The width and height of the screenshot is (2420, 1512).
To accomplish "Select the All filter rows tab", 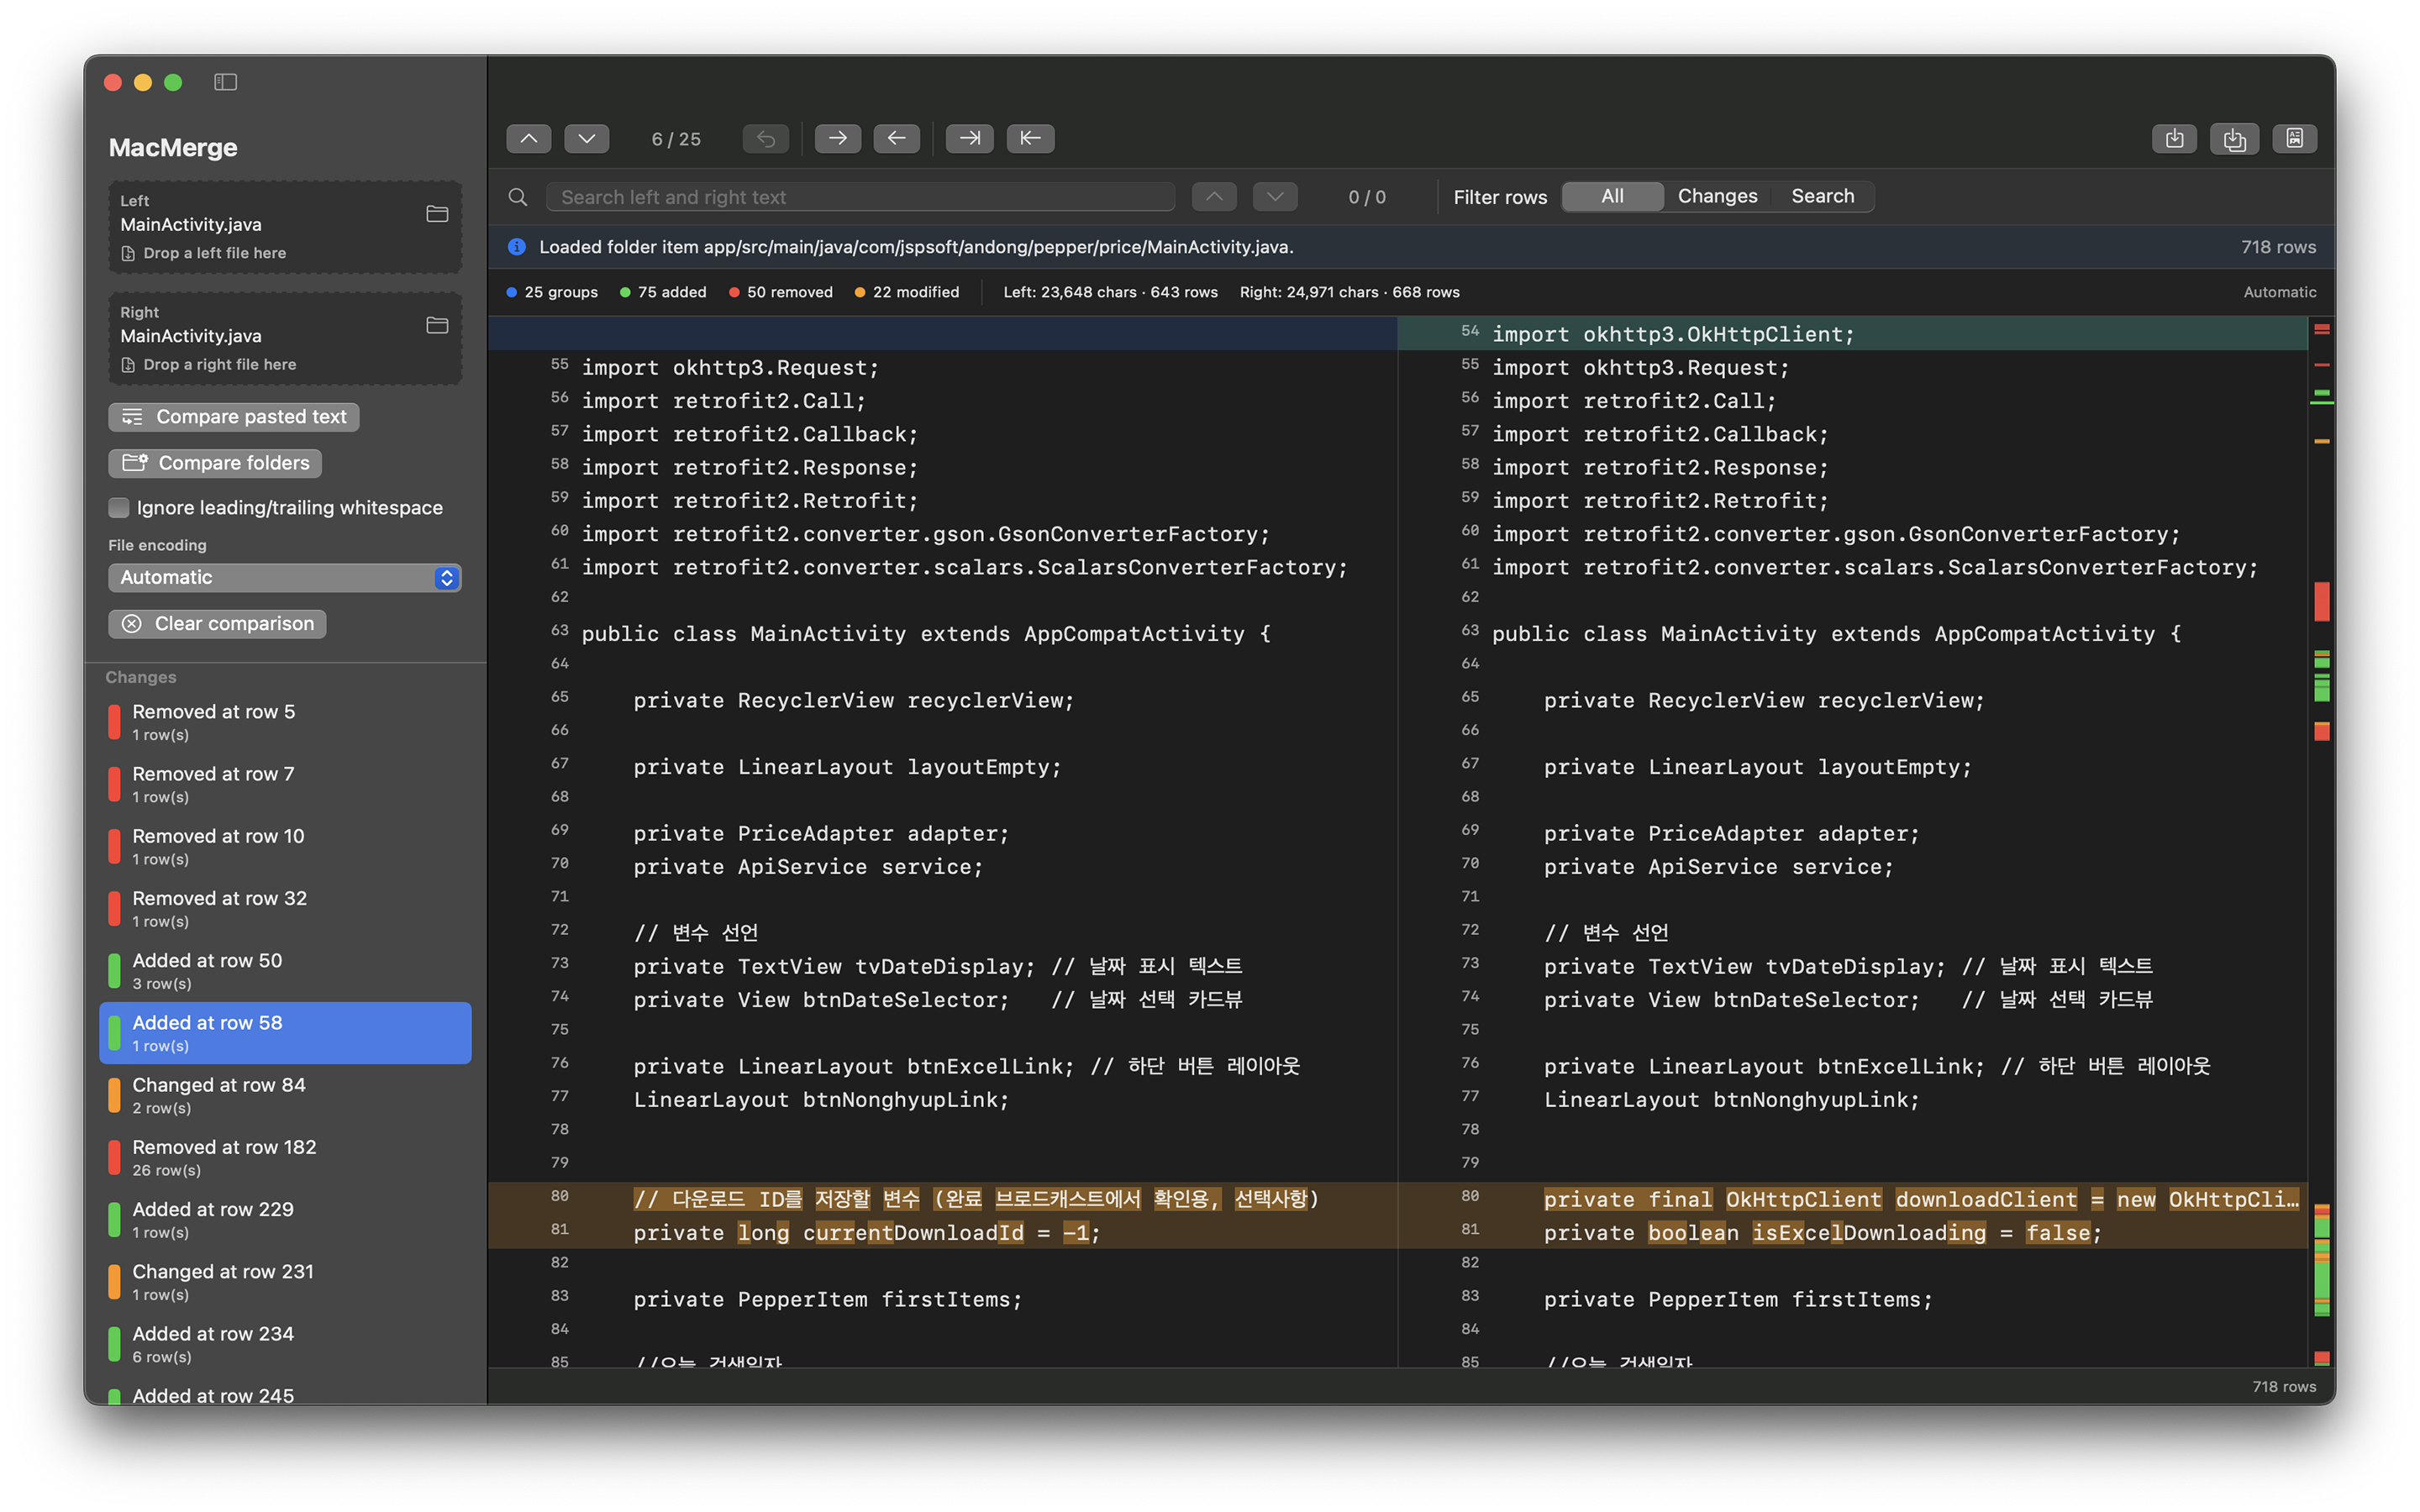I will 1612,196.
